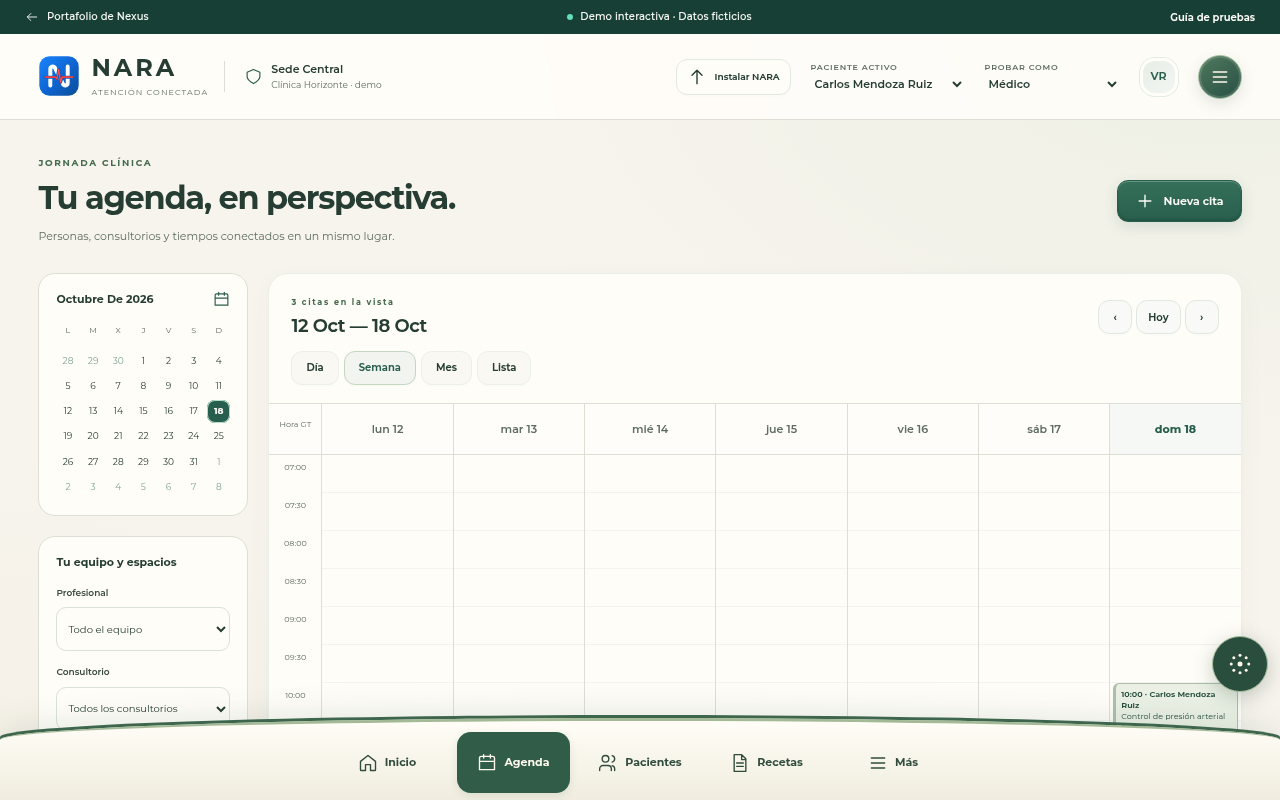Go to next week with right chevron
Image resolution: width=1280 pixels, height=800 pixels.
tap(1202, 317)
